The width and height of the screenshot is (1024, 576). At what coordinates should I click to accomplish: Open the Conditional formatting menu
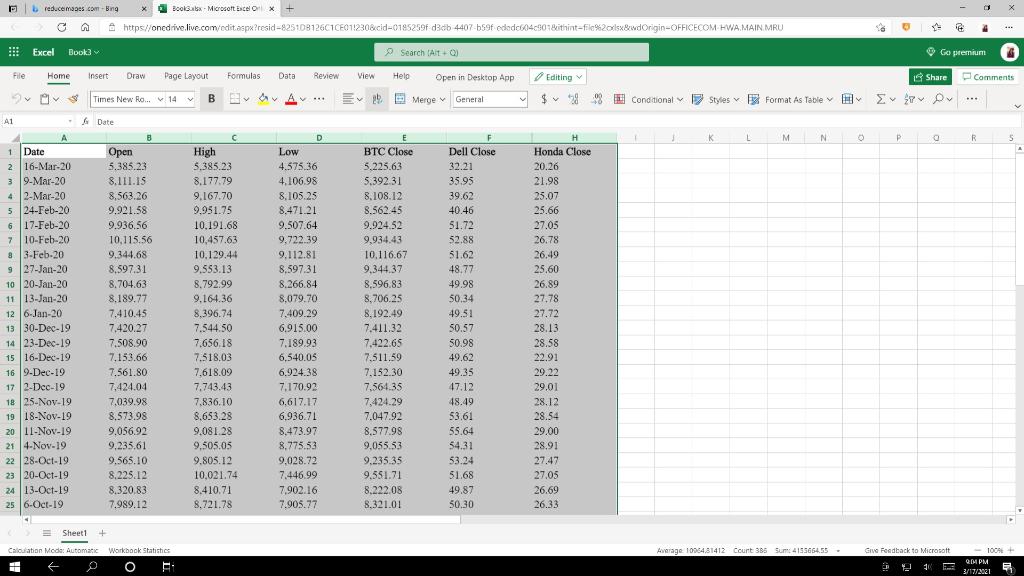[650, 100]
